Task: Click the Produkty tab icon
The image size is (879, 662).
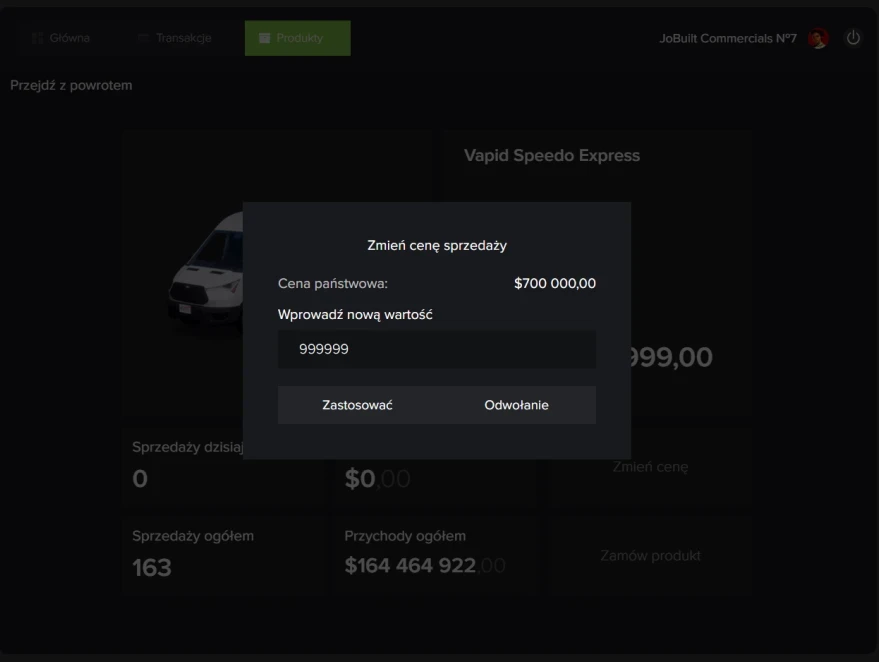Action: point(265,38)
